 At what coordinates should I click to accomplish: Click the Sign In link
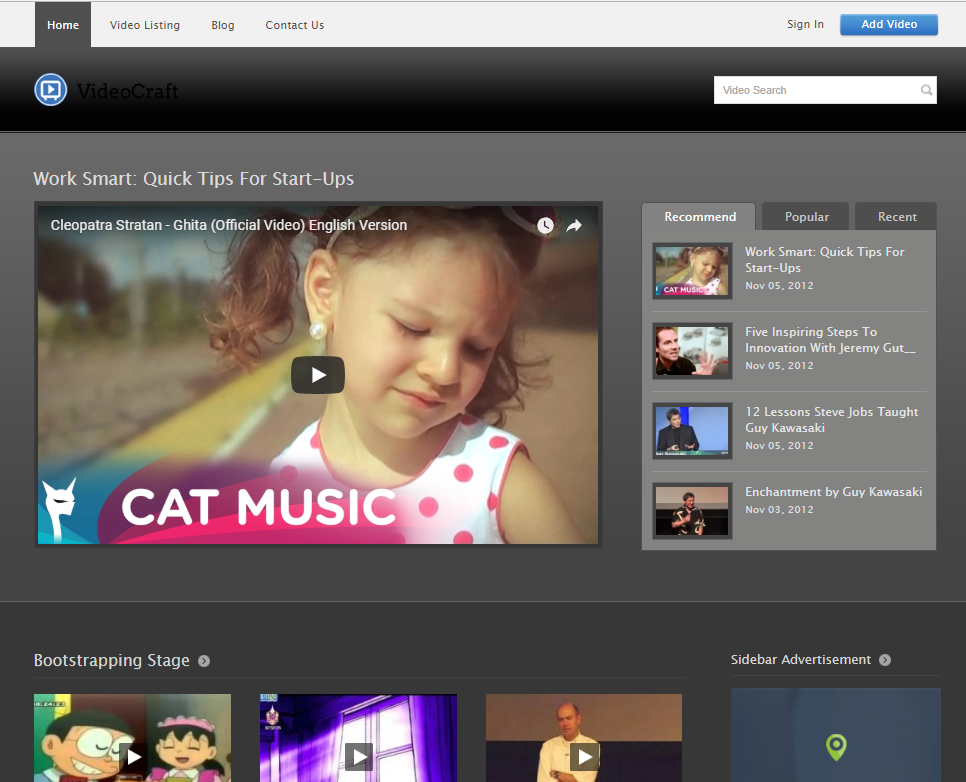tap(805, 24)
